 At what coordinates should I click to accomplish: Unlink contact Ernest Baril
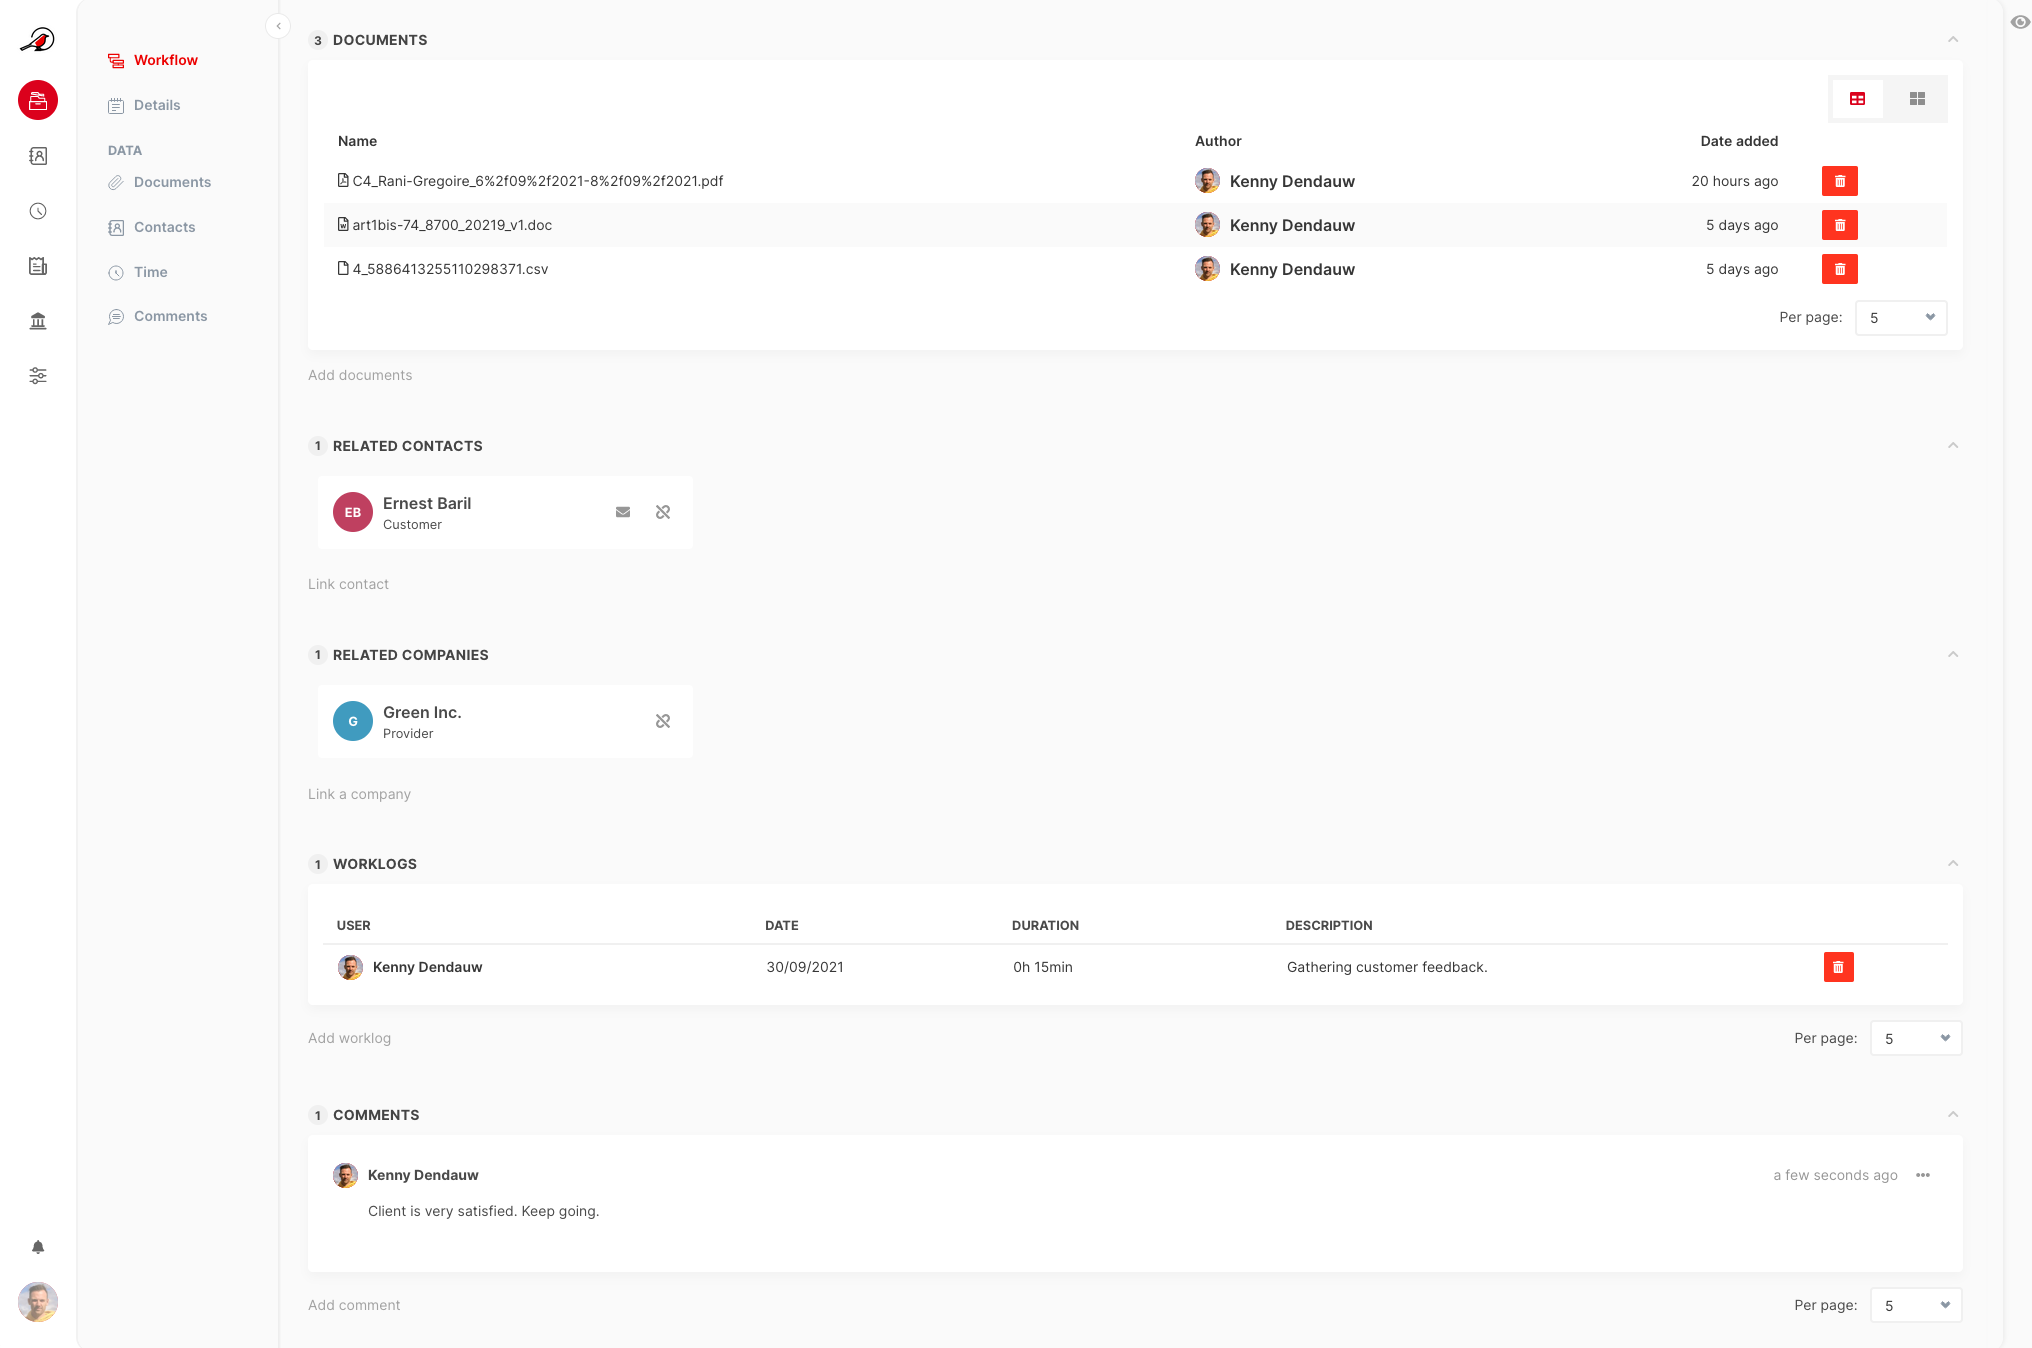tap(663, 512)
